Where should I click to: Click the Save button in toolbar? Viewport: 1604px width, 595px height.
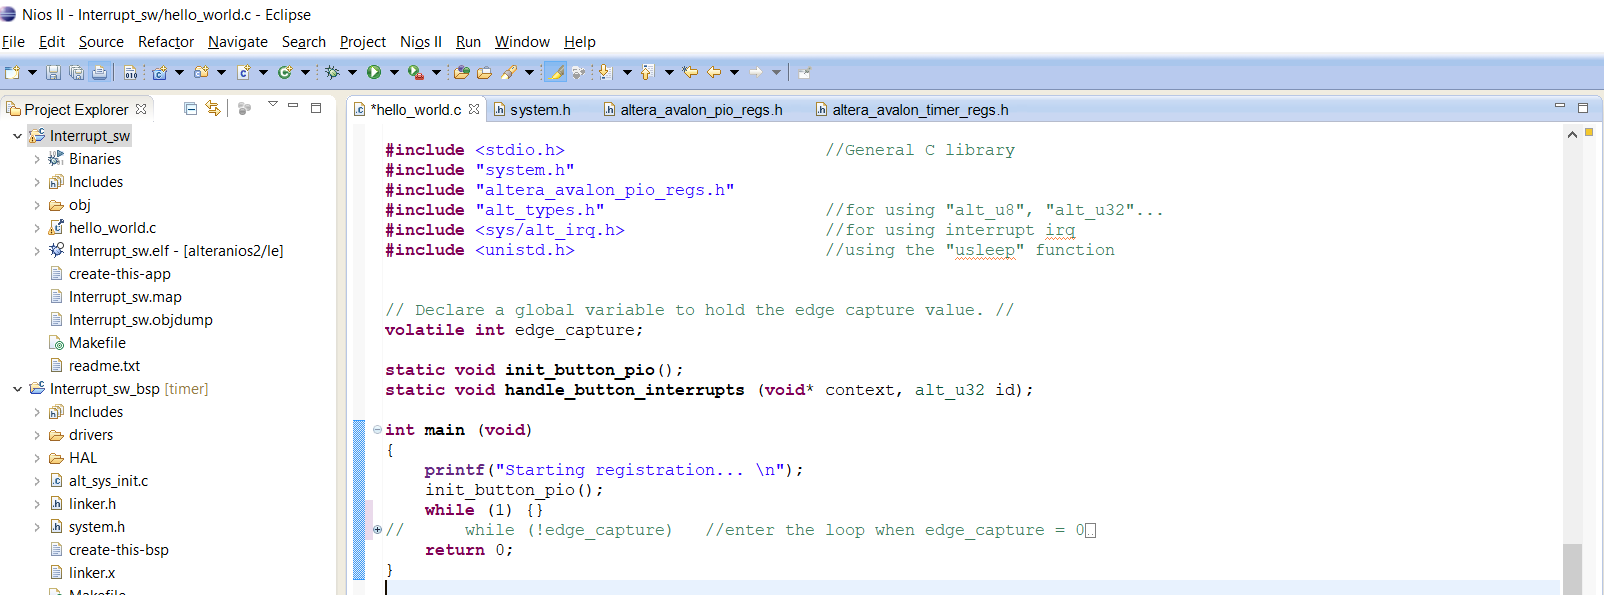[54, 72]
